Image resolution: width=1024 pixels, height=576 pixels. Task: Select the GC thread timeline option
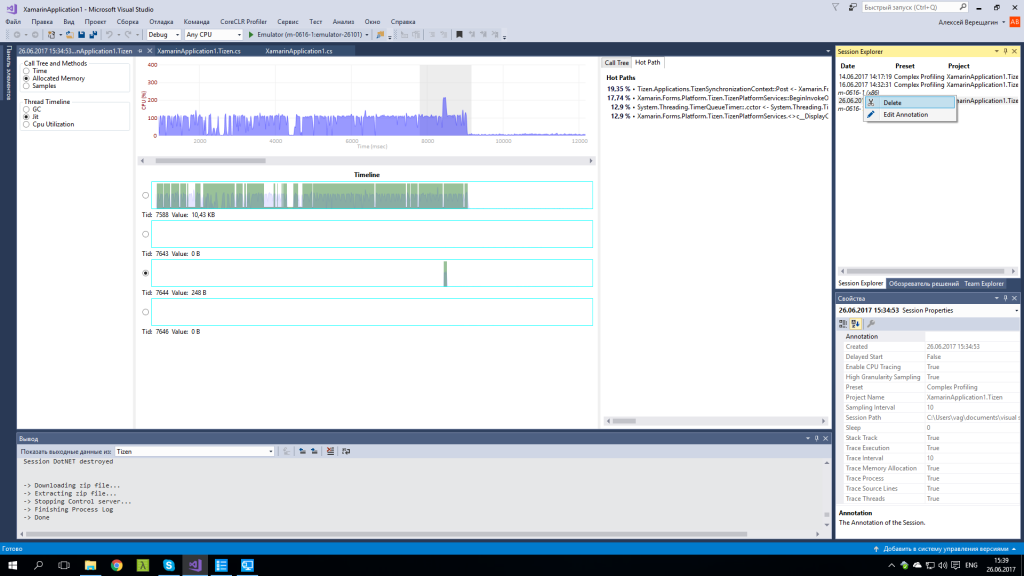[x=27, y=110]
